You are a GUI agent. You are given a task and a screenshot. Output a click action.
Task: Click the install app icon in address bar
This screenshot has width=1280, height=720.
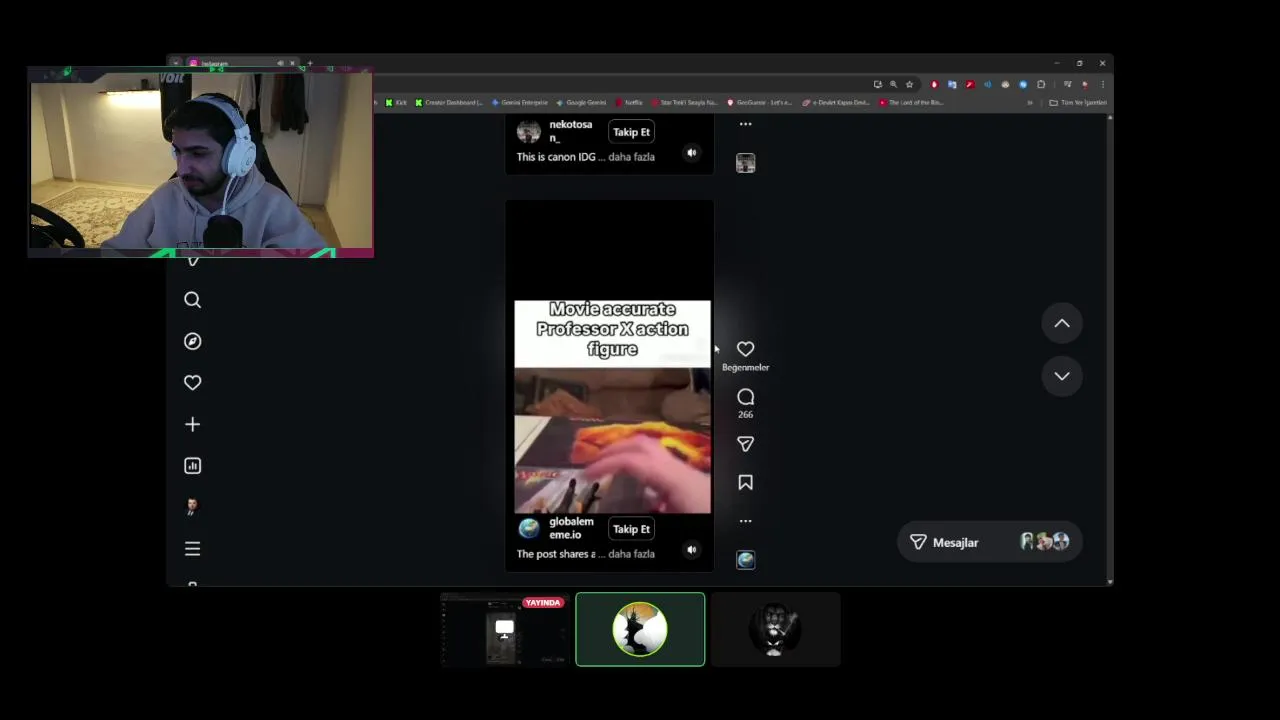point(877,84)
